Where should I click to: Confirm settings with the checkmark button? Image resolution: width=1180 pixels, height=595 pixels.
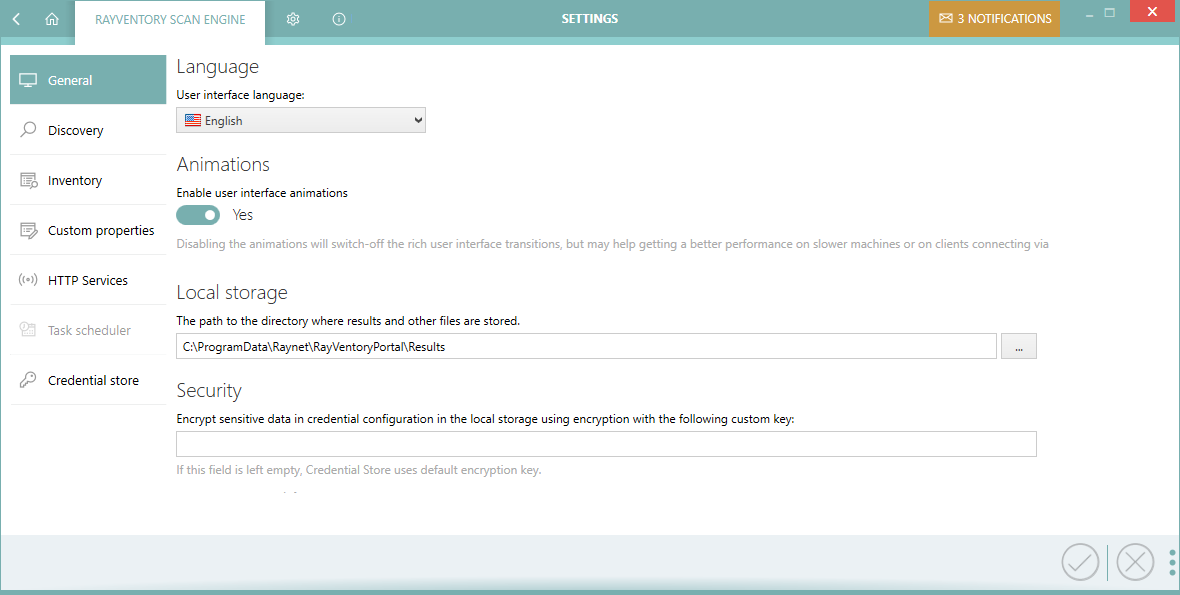[x=1080, y=562]
